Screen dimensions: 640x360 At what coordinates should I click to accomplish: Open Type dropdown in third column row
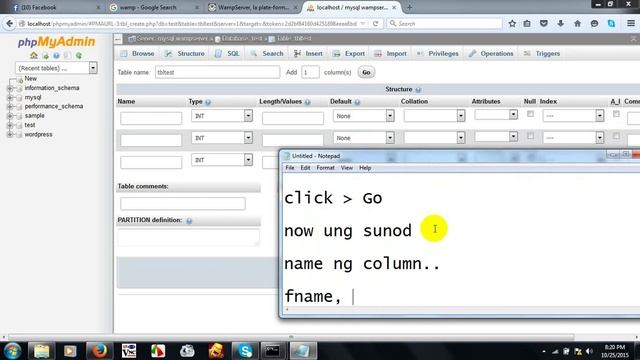click(x=222, y=160)
